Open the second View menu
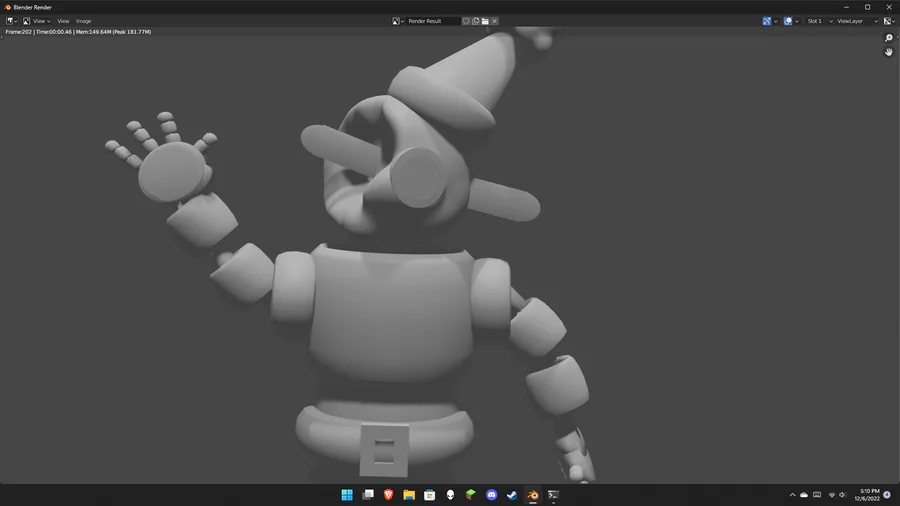This screenshot has width=900, height=506. [x=63, y=21]
